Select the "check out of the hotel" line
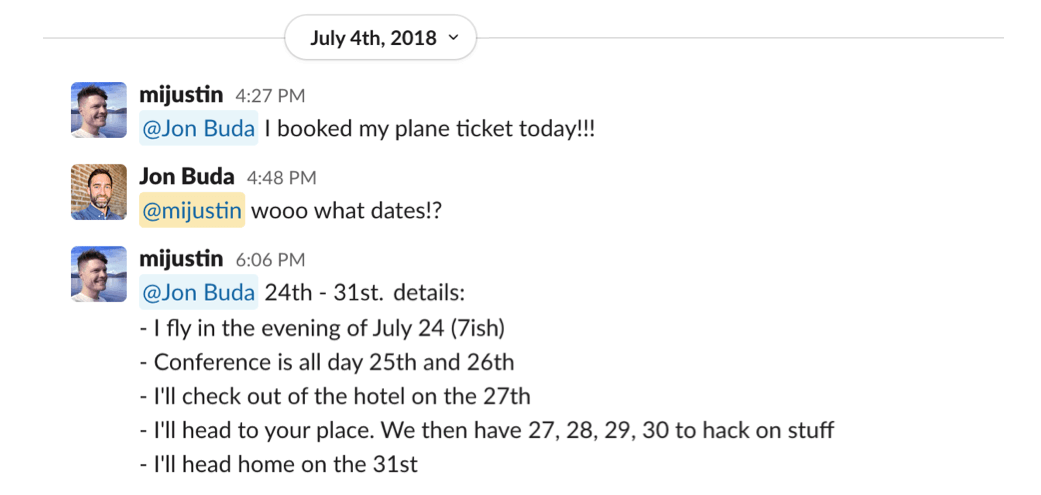 (336, 396)
